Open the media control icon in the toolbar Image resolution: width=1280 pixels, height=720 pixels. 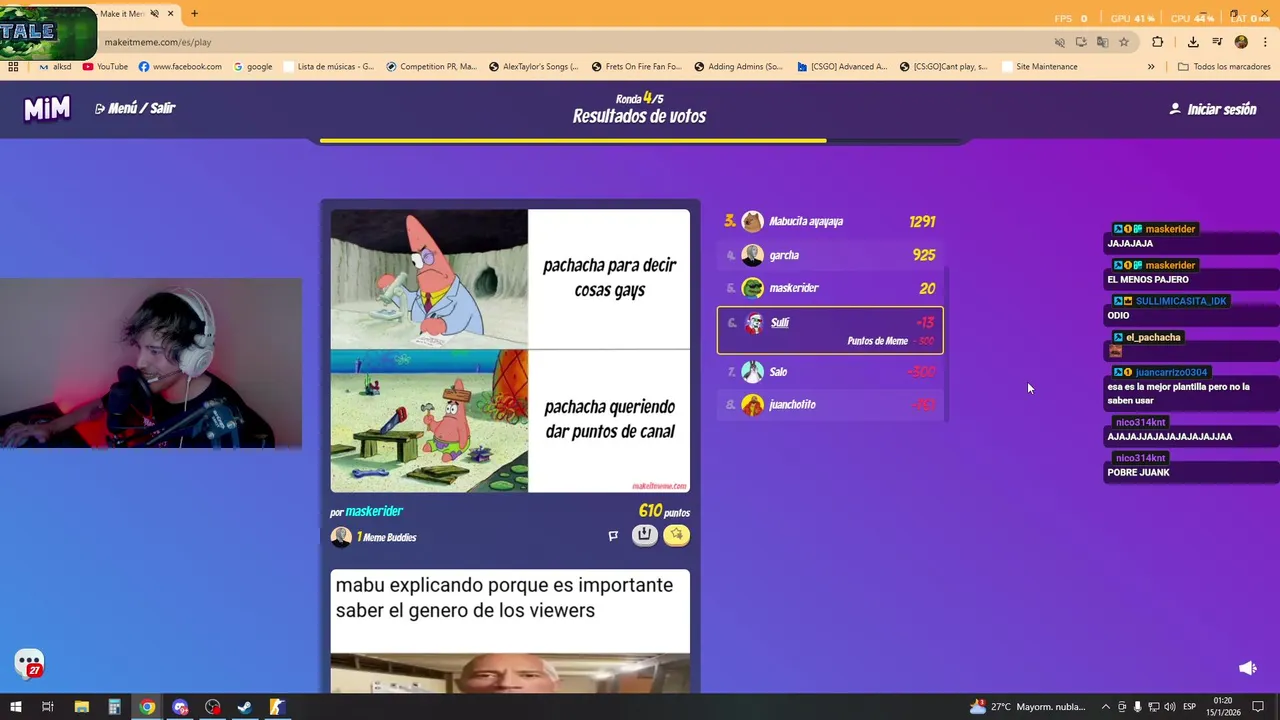point(1217,42)
